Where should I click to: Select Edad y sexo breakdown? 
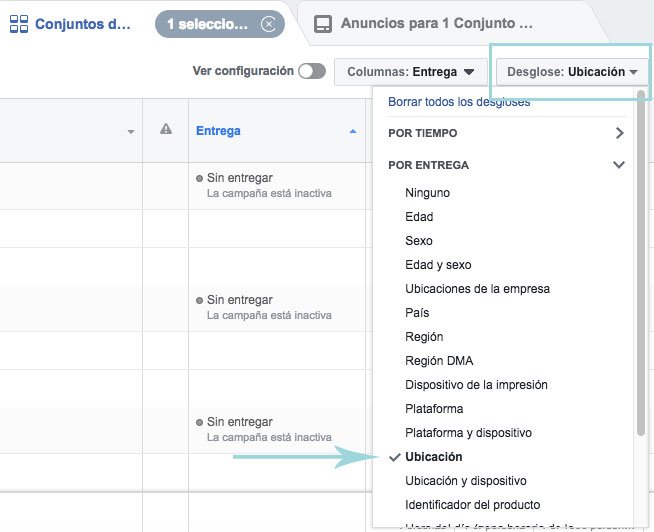pos(438,265)
